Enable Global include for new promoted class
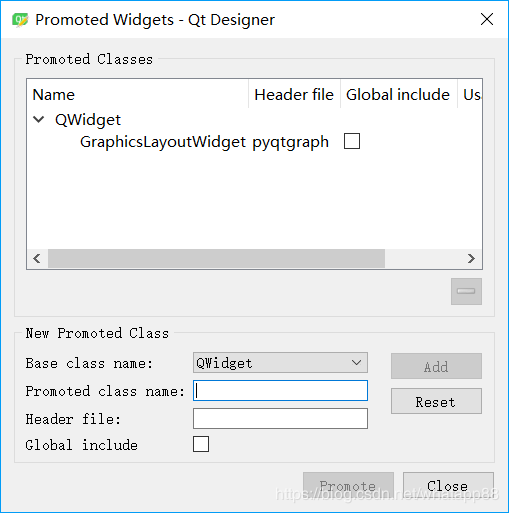This screenshot has height=513, width=509. point(201,444)
